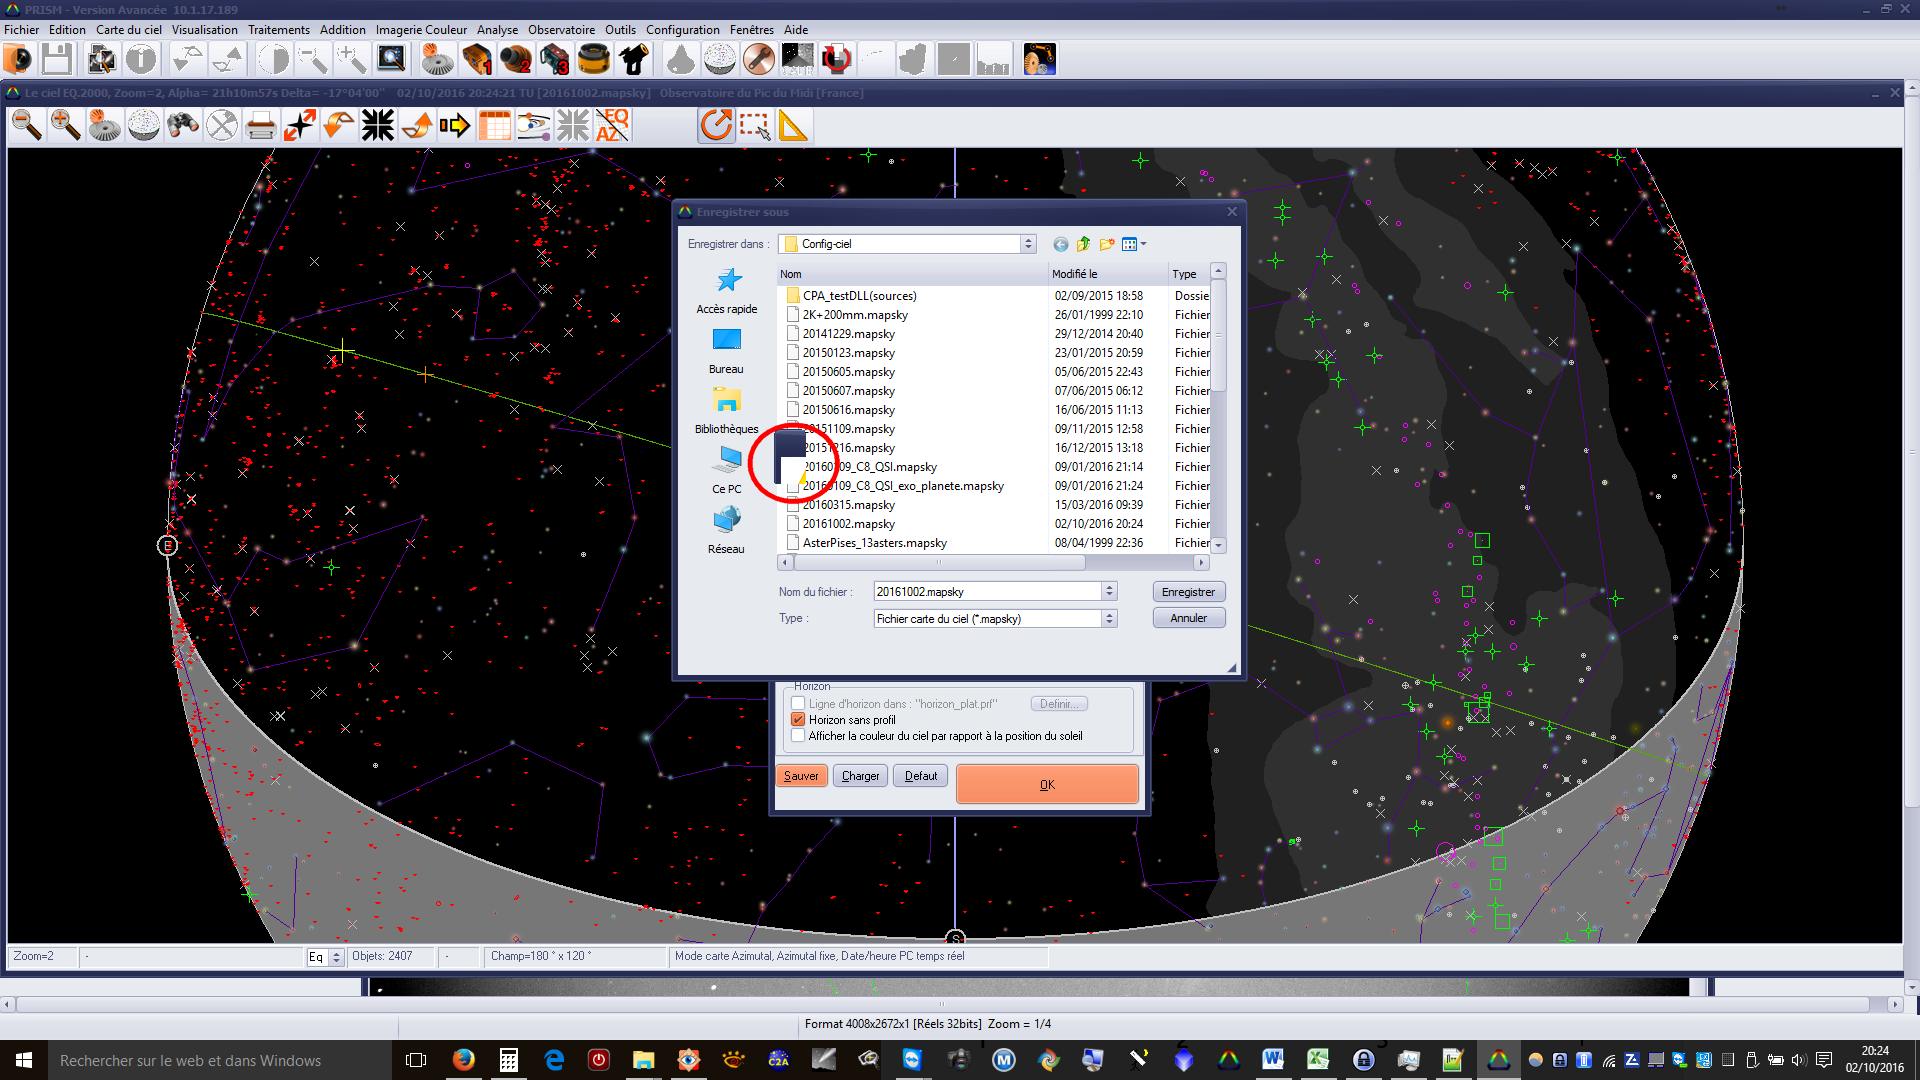Viewport: 1920px width, 1080px height.
Task: Click the printer icon in sky toolbar
Action: 260,126
